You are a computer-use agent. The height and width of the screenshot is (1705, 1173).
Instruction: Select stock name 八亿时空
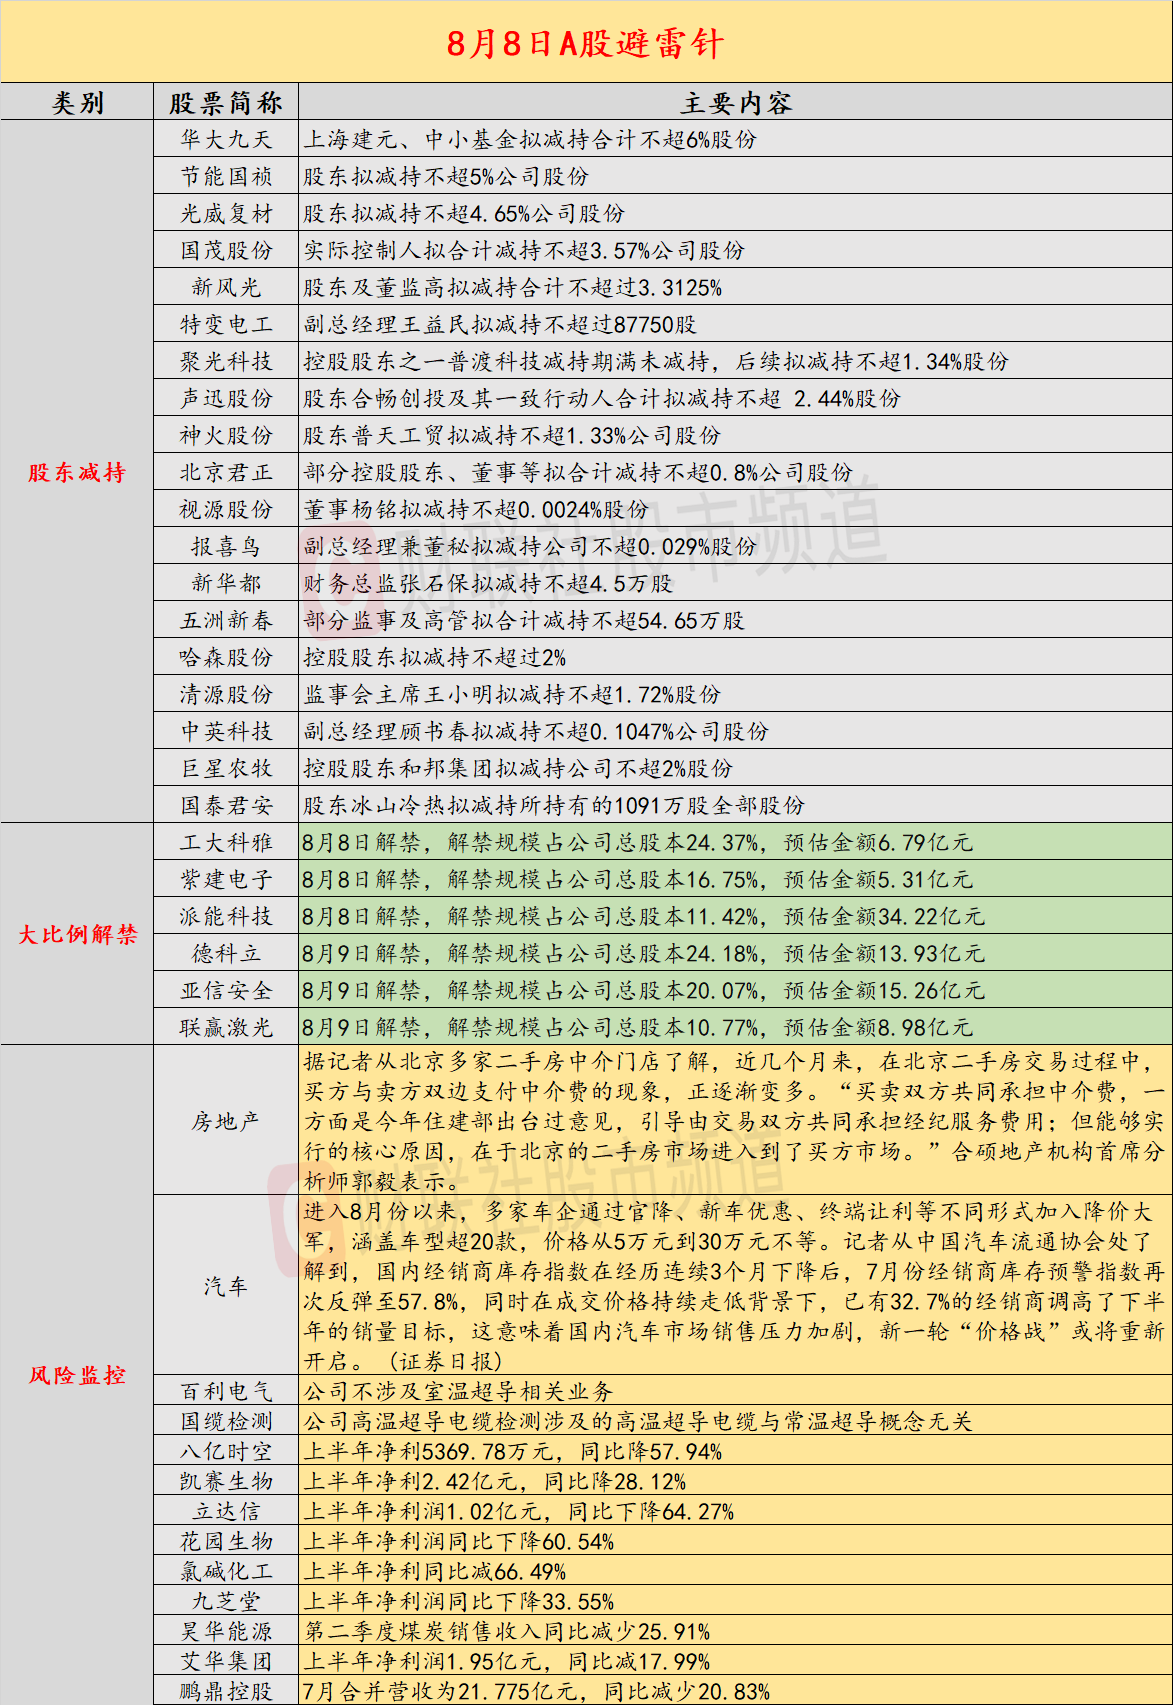[x=226, y=1451]
